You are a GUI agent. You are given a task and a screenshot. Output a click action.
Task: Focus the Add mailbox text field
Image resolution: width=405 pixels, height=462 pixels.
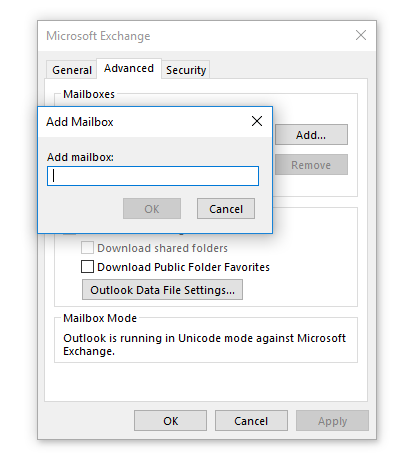(x=153, y=176)
